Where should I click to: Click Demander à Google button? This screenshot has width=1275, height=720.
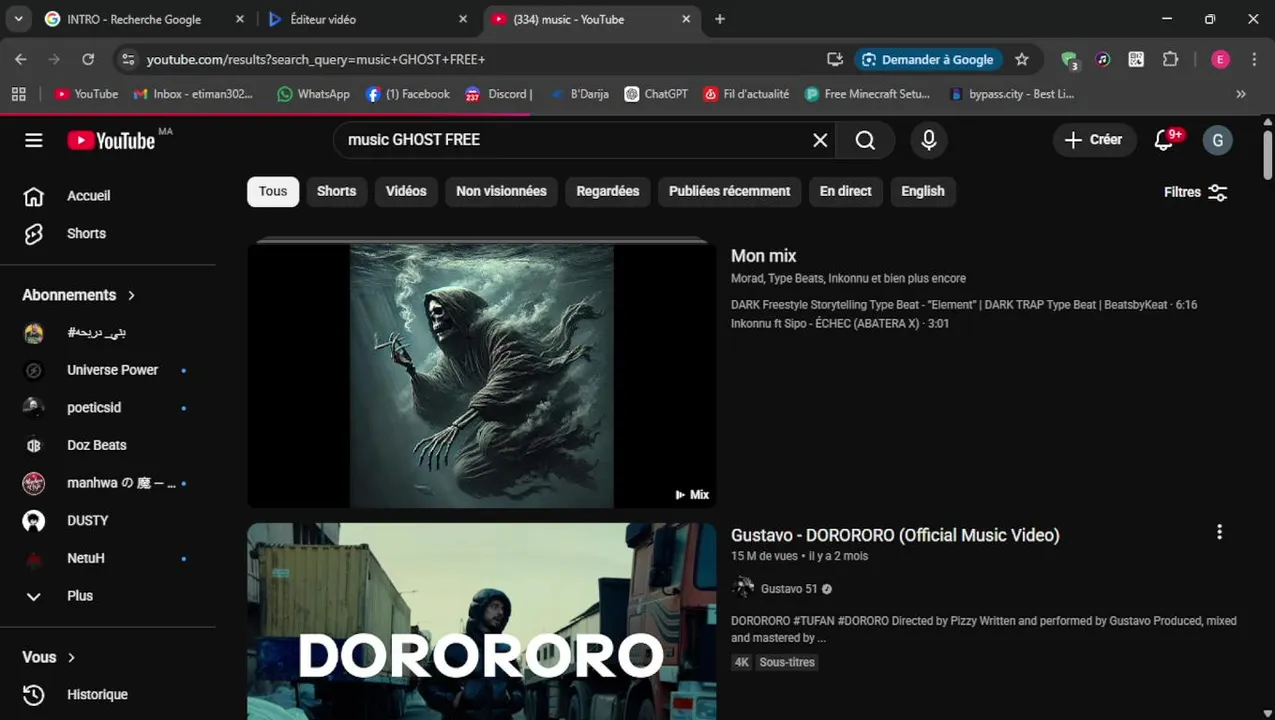point(928,60)
